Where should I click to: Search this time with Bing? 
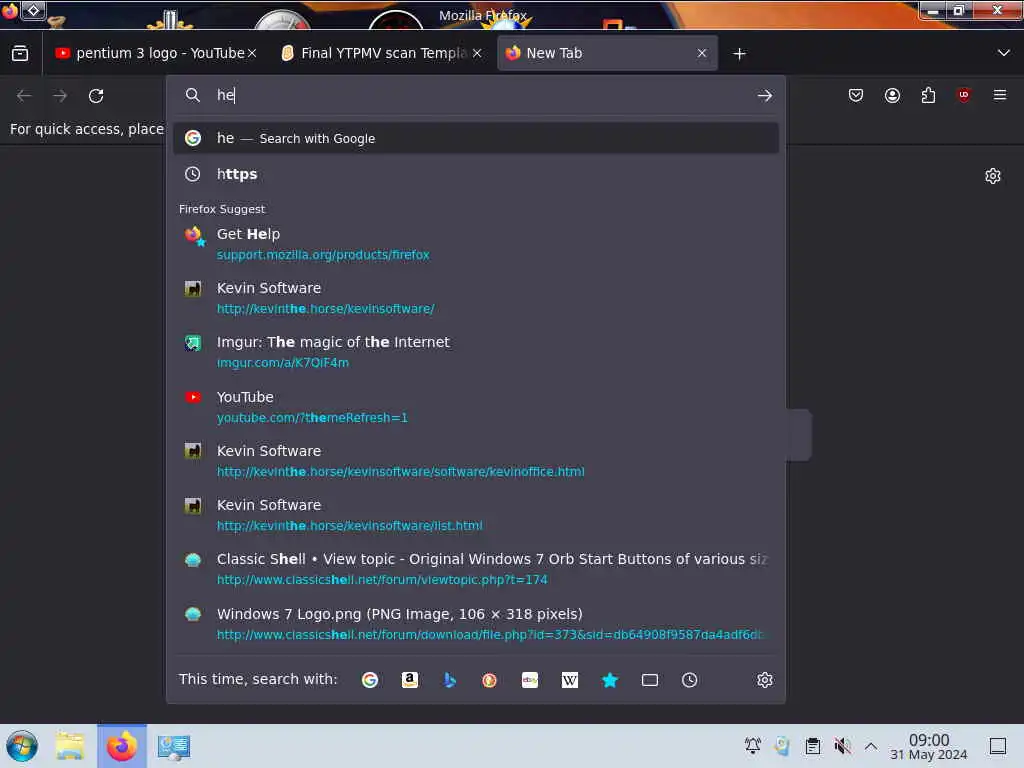(x=449, y=680)
